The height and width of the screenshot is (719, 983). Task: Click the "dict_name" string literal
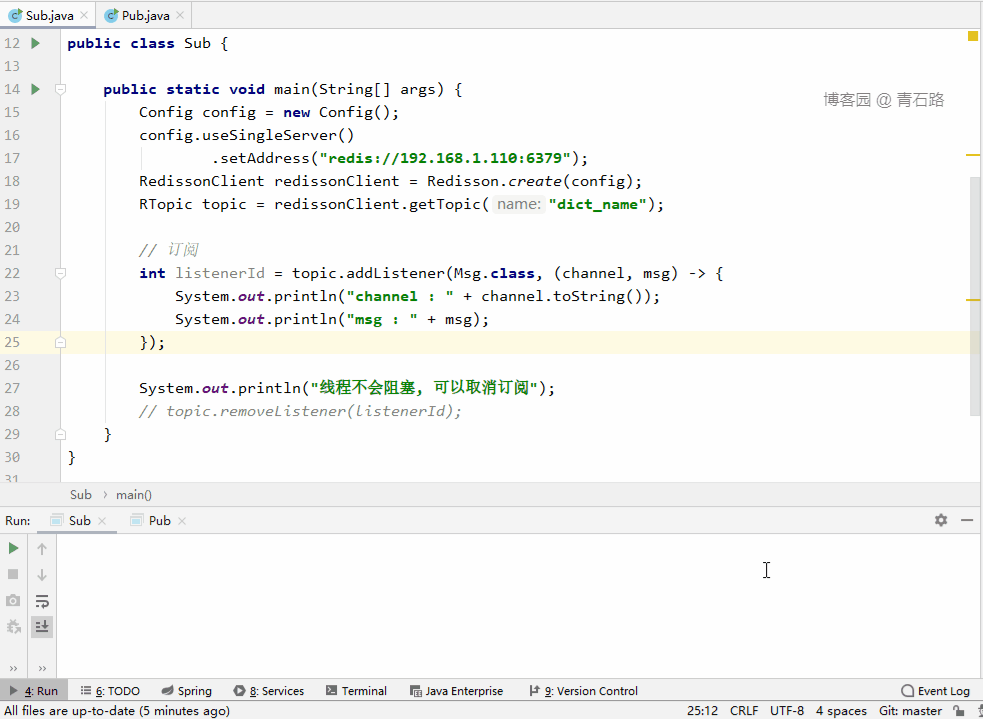[597, 204]
